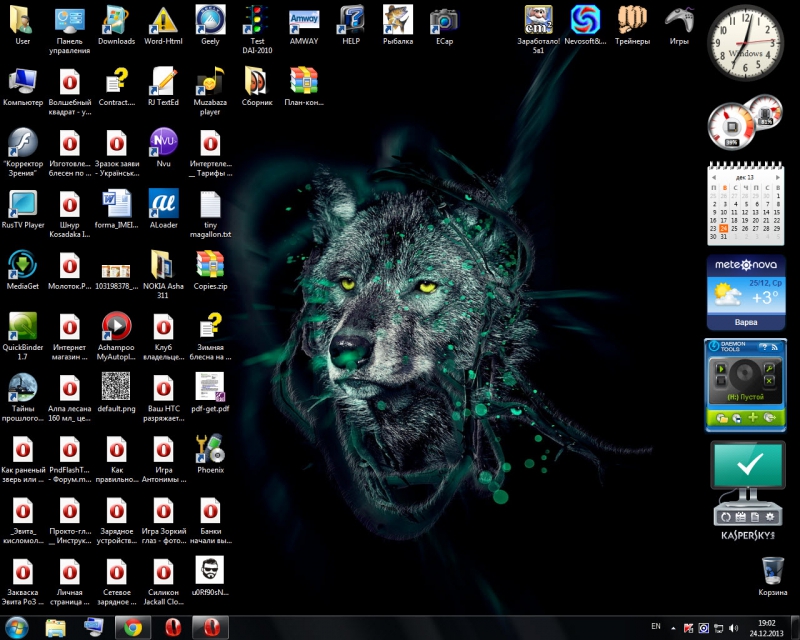Open Windows Explorer from the taskbar
Image resolution: width=800 pixels, height=640 pixels.
click(x=55, y=627)
